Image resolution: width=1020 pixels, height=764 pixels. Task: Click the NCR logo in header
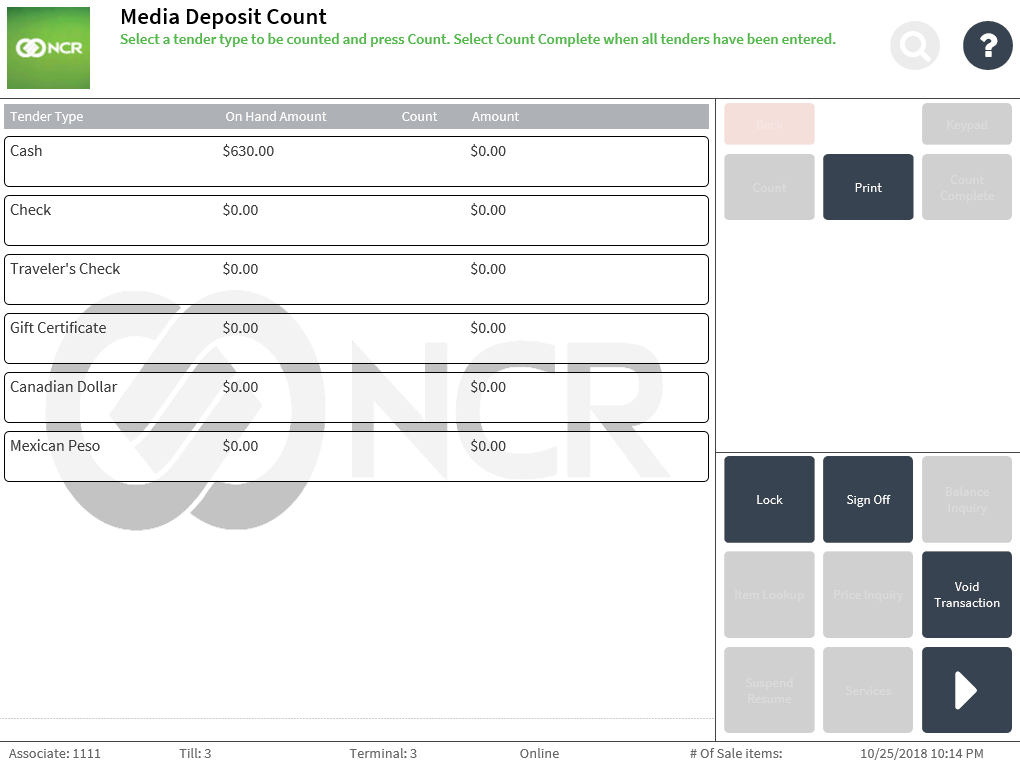[x=48, y=48]
